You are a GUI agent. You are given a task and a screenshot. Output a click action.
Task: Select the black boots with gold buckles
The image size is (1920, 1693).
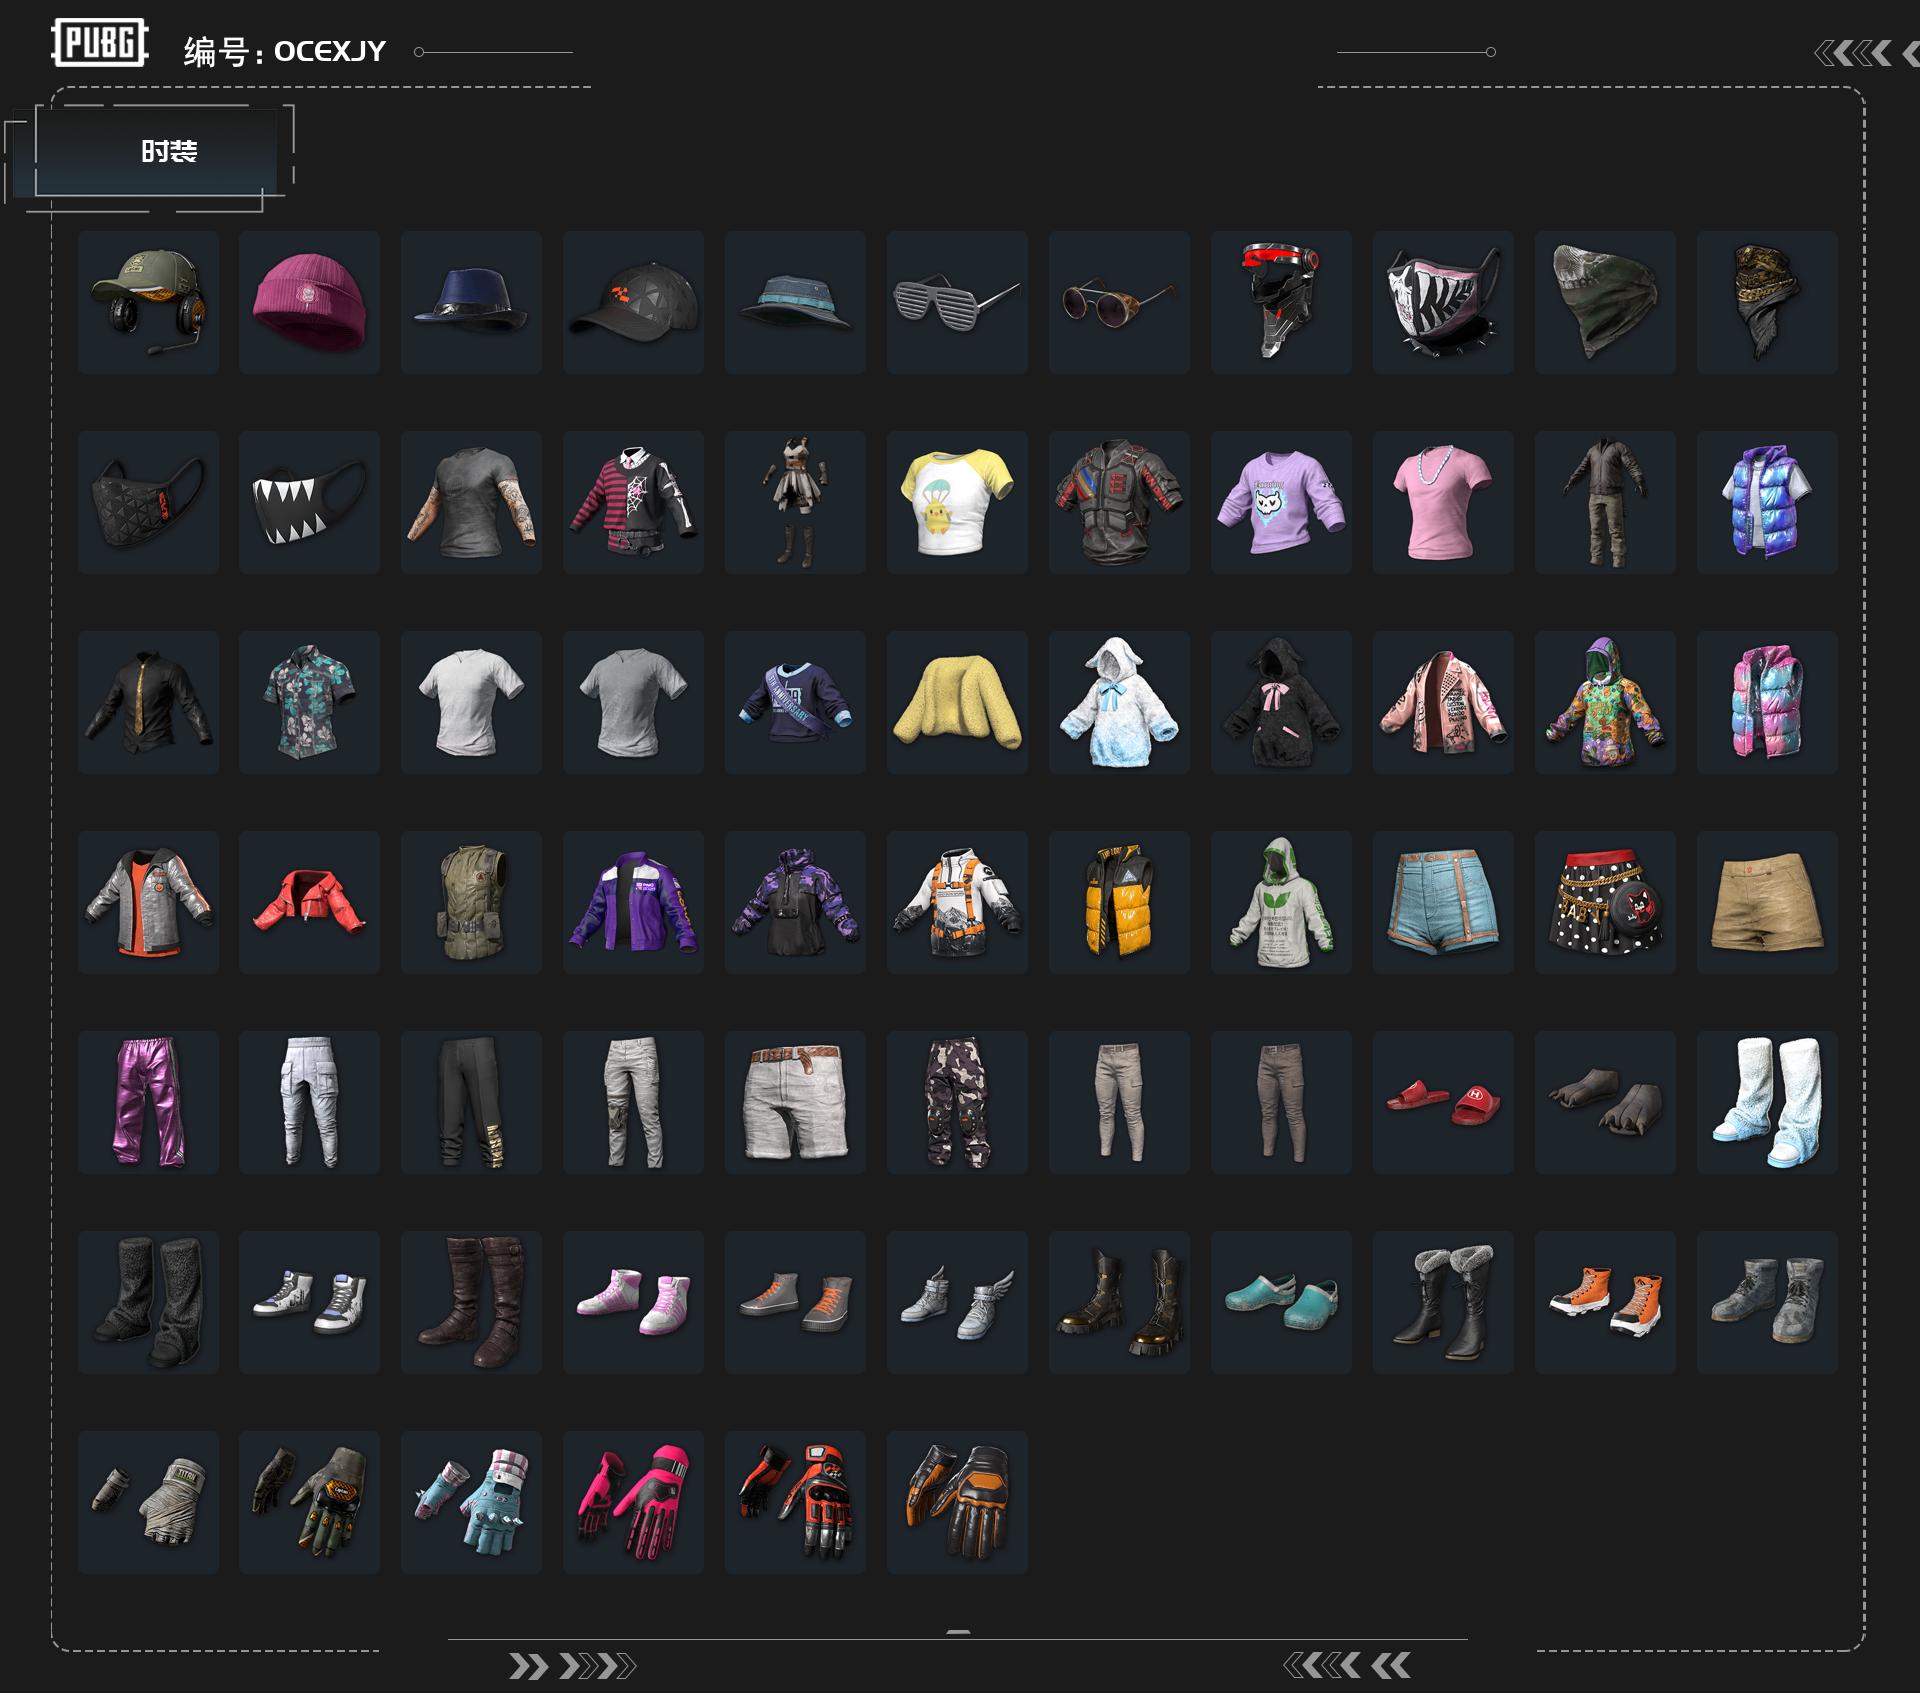(1120, 1303)
